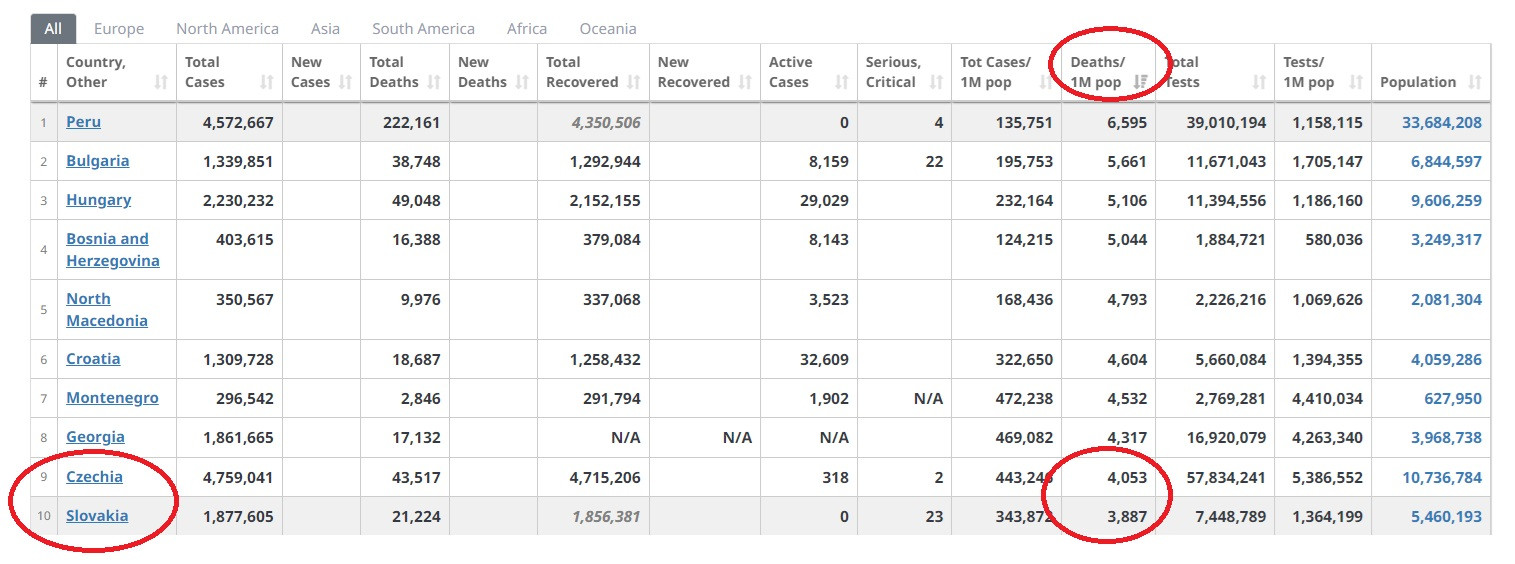Open the Peru country link
The image size is (1515, 564).
[83, 122]
